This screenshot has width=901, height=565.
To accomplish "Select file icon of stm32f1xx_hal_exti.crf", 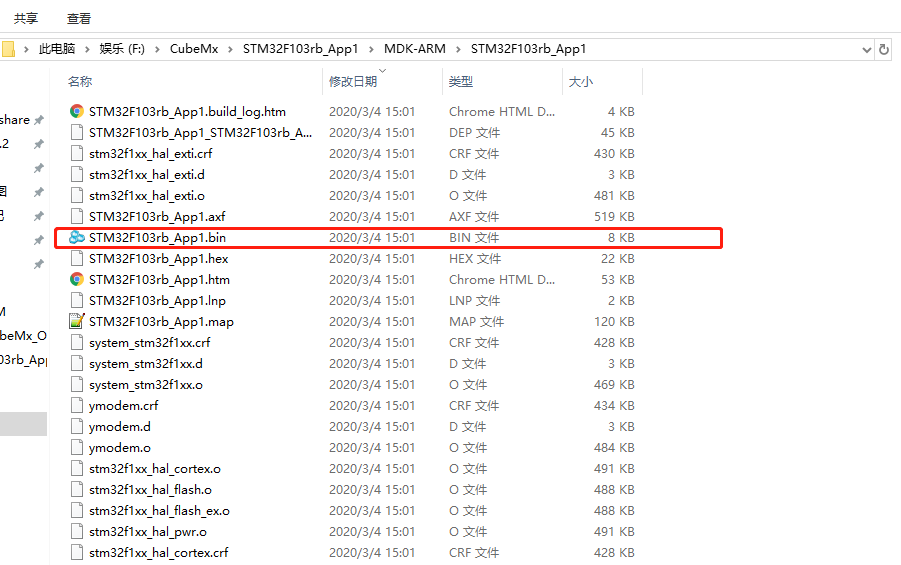I will (x=76, y=153).
